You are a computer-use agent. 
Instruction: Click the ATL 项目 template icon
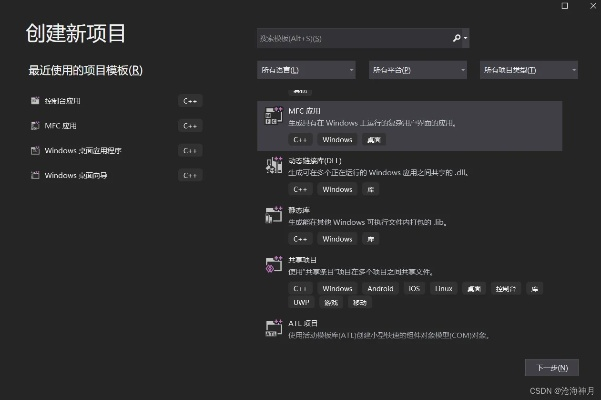click(270, 328)
